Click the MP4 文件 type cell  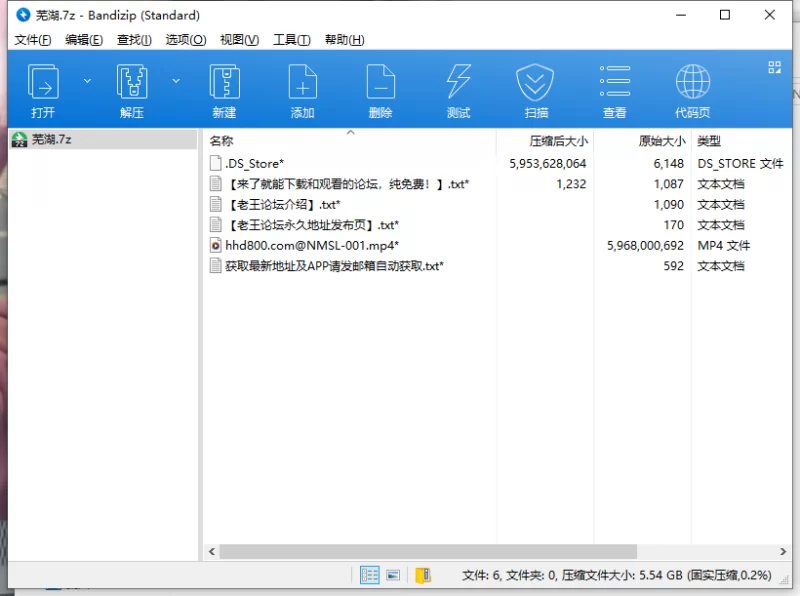pos(723,245)
